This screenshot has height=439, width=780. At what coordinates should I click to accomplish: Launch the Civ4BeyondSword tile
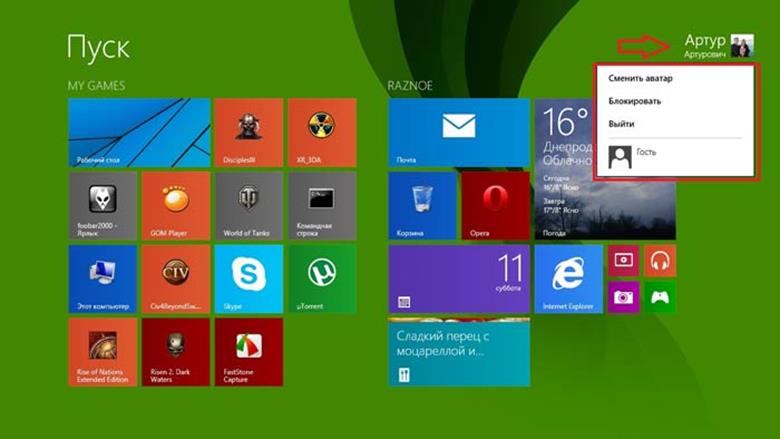tap(176, 279)
